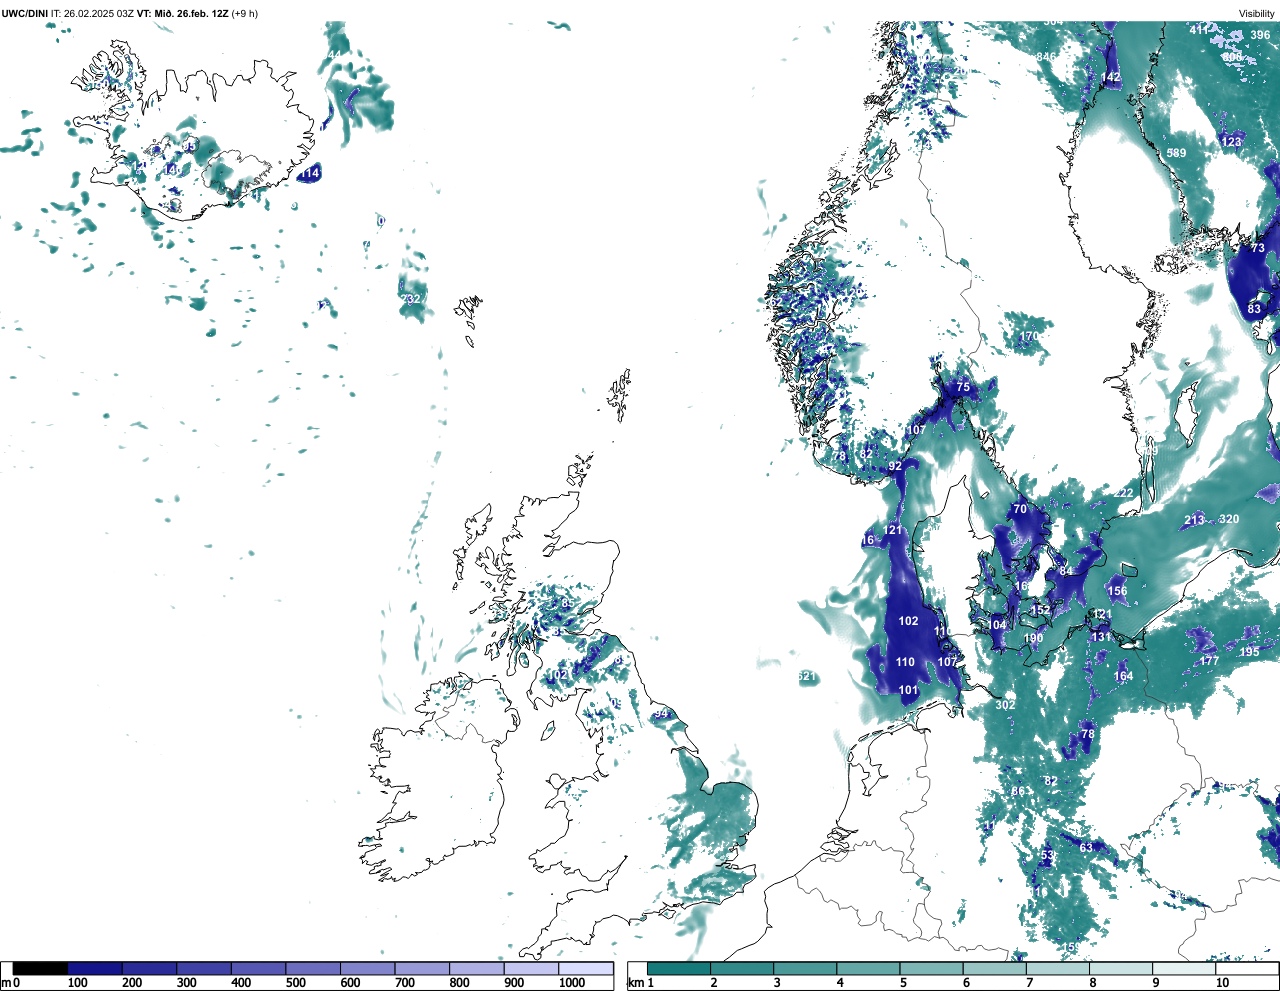The width and height of the screenshot is (1280, 991).
Task: Click the '320' value in the Baltic Sea
Action: [x=1229, y=519]
